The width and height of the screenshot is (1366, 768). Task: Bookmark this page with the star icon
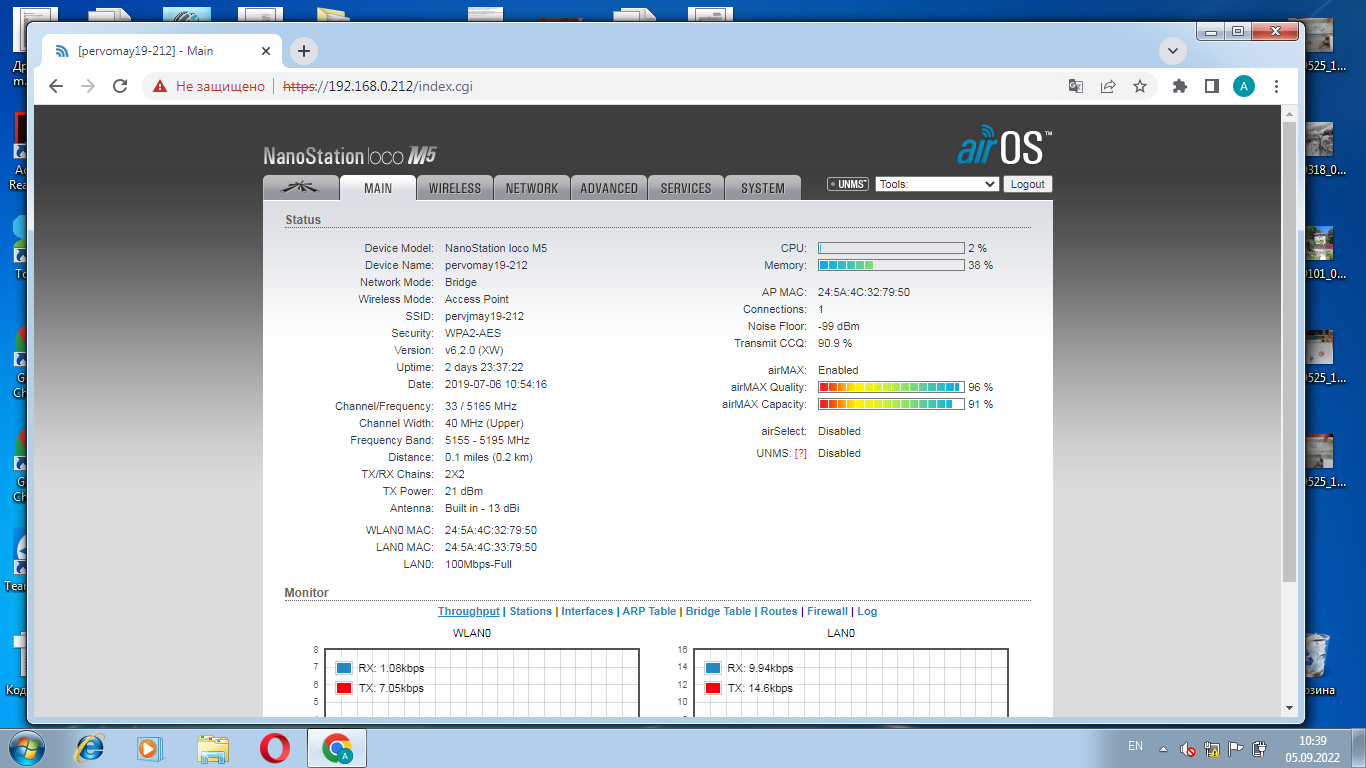pos(1140,86)
